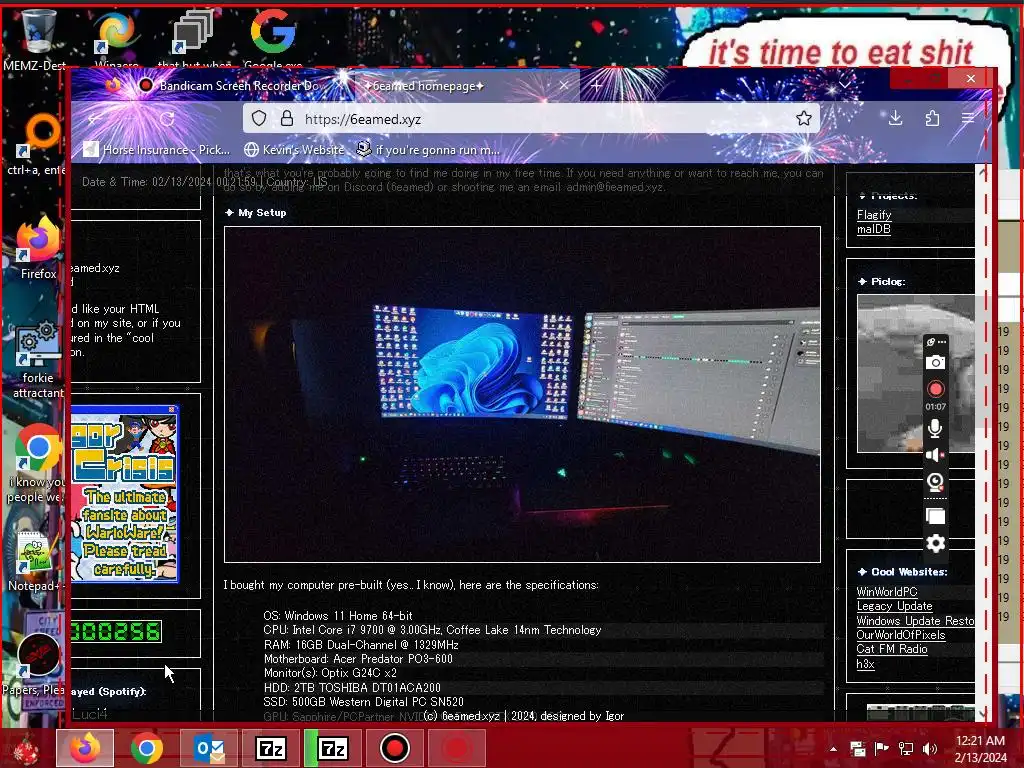
Task: Take a screenshot with the Bandicam camera icon
Action: 935,362
